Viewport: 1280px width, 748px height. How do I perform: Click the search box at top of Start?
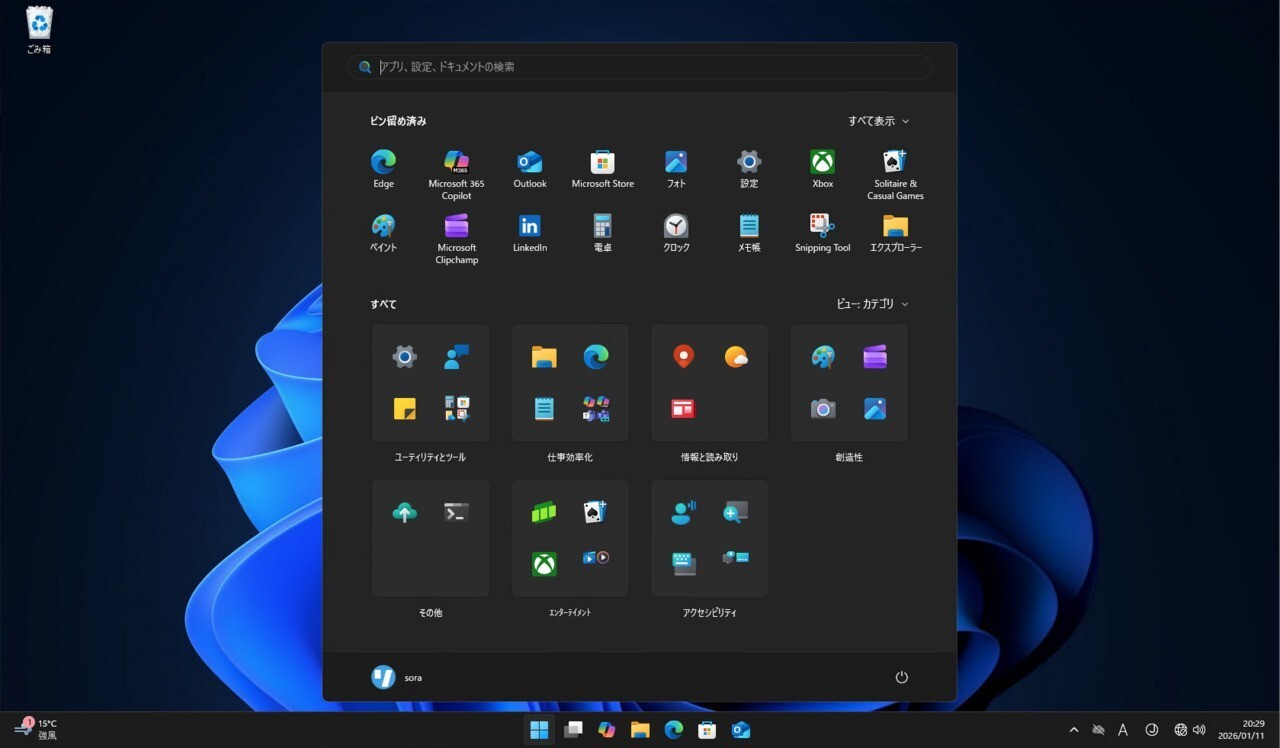coord(640,67)
